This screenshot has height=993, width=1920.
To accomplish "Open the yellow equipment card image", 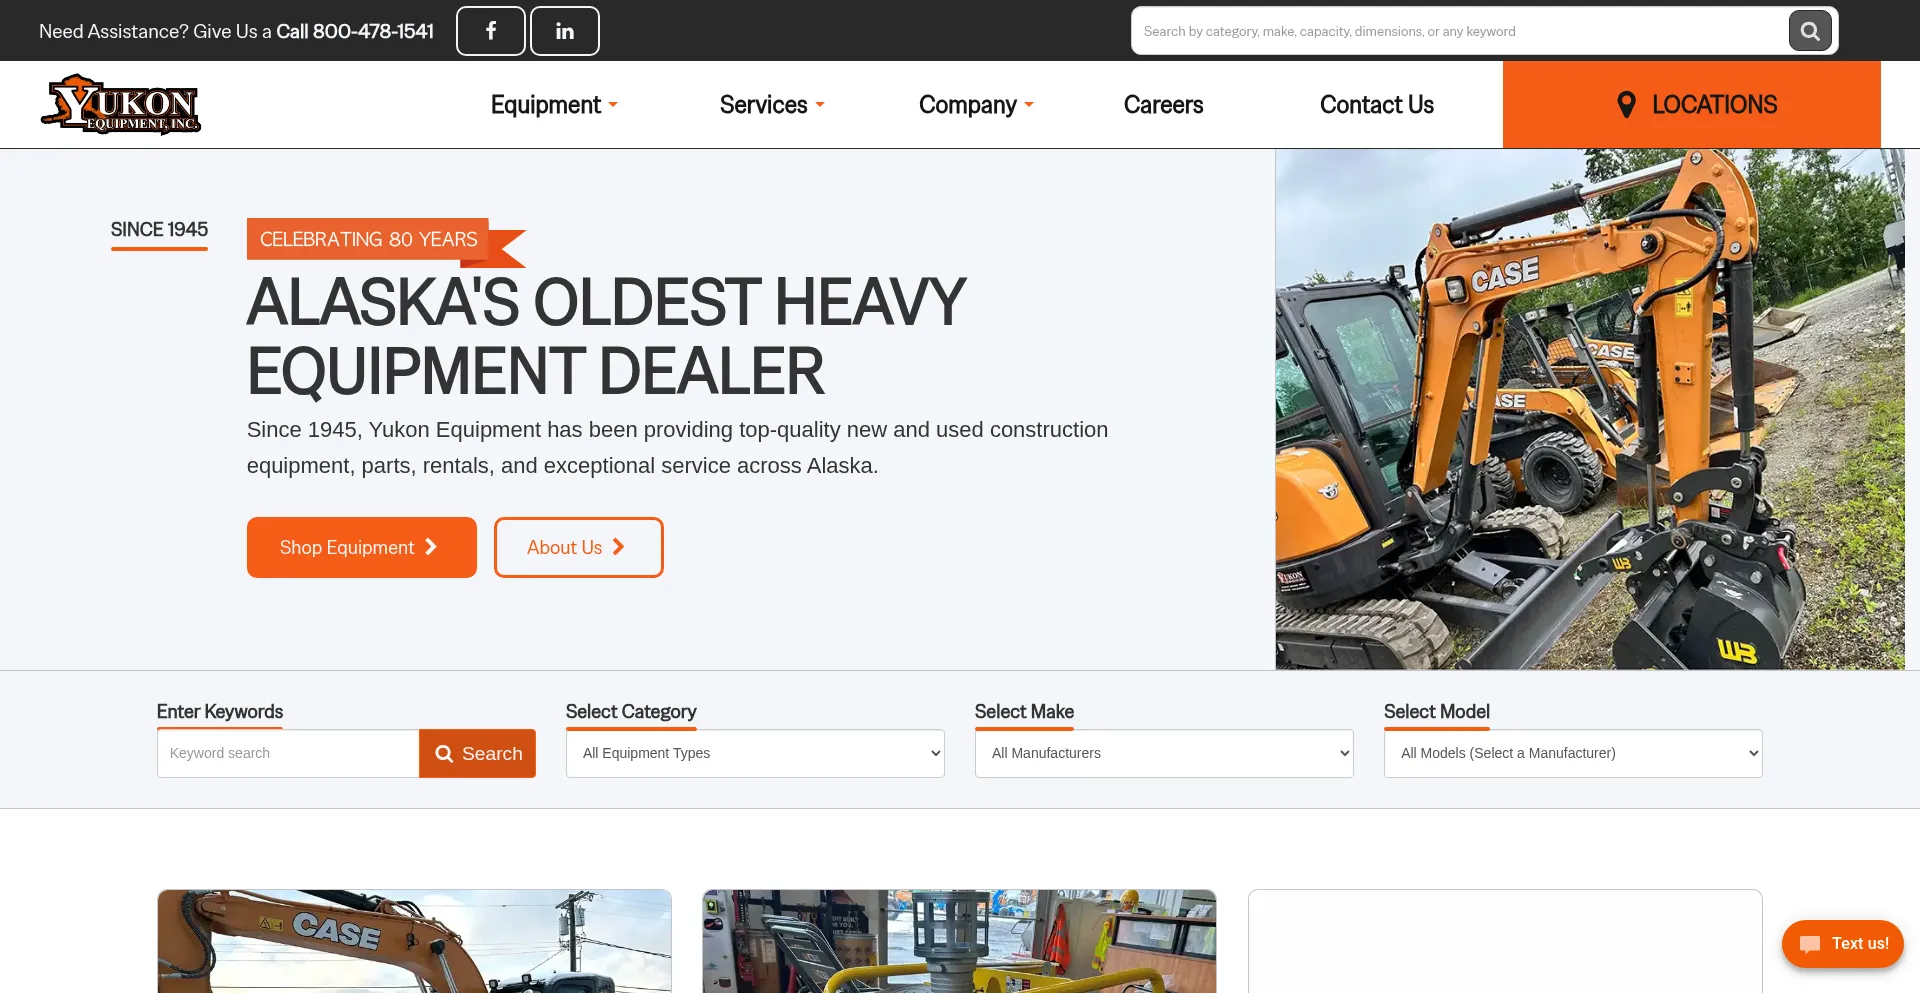I will click(x=959, y=941).
